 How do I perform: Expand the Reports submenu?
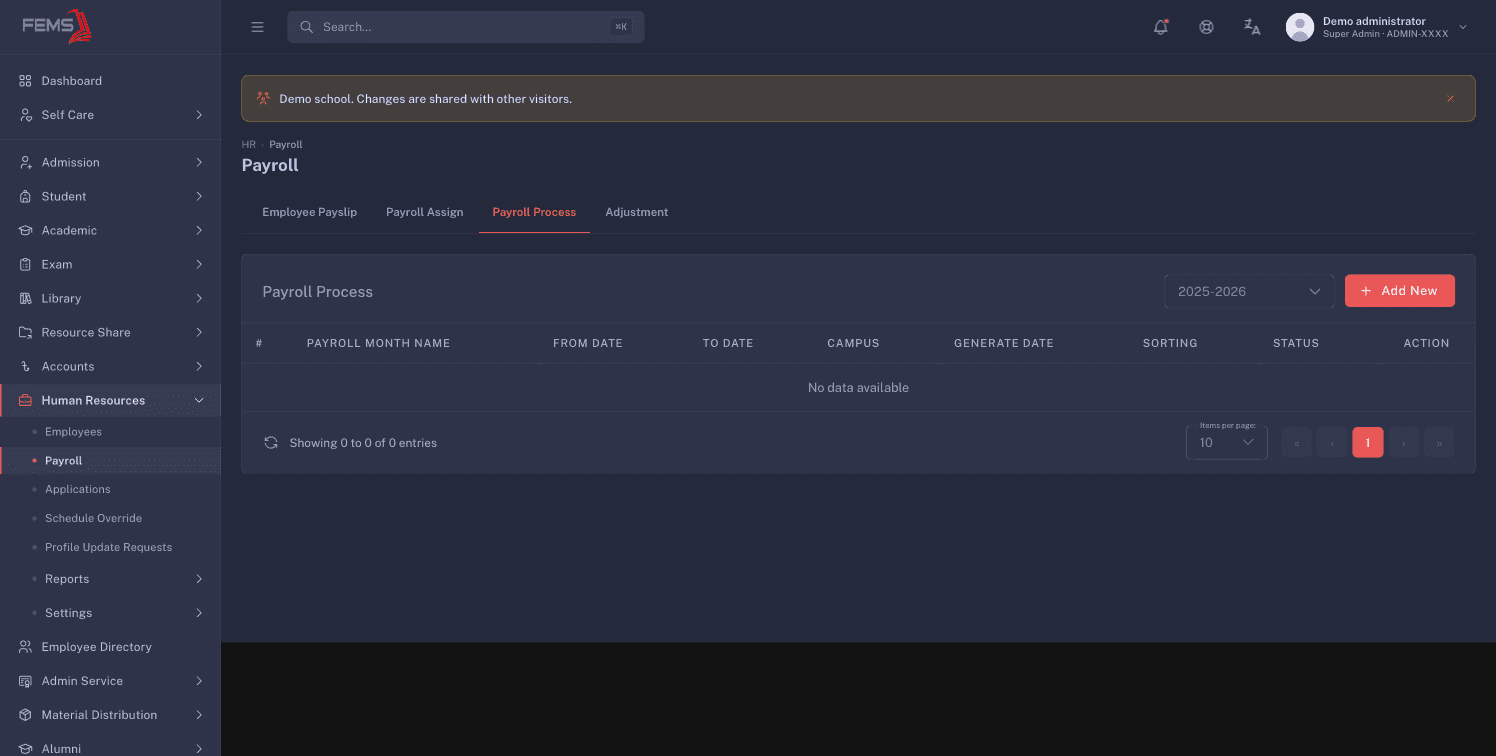click(x=110, y=579)
